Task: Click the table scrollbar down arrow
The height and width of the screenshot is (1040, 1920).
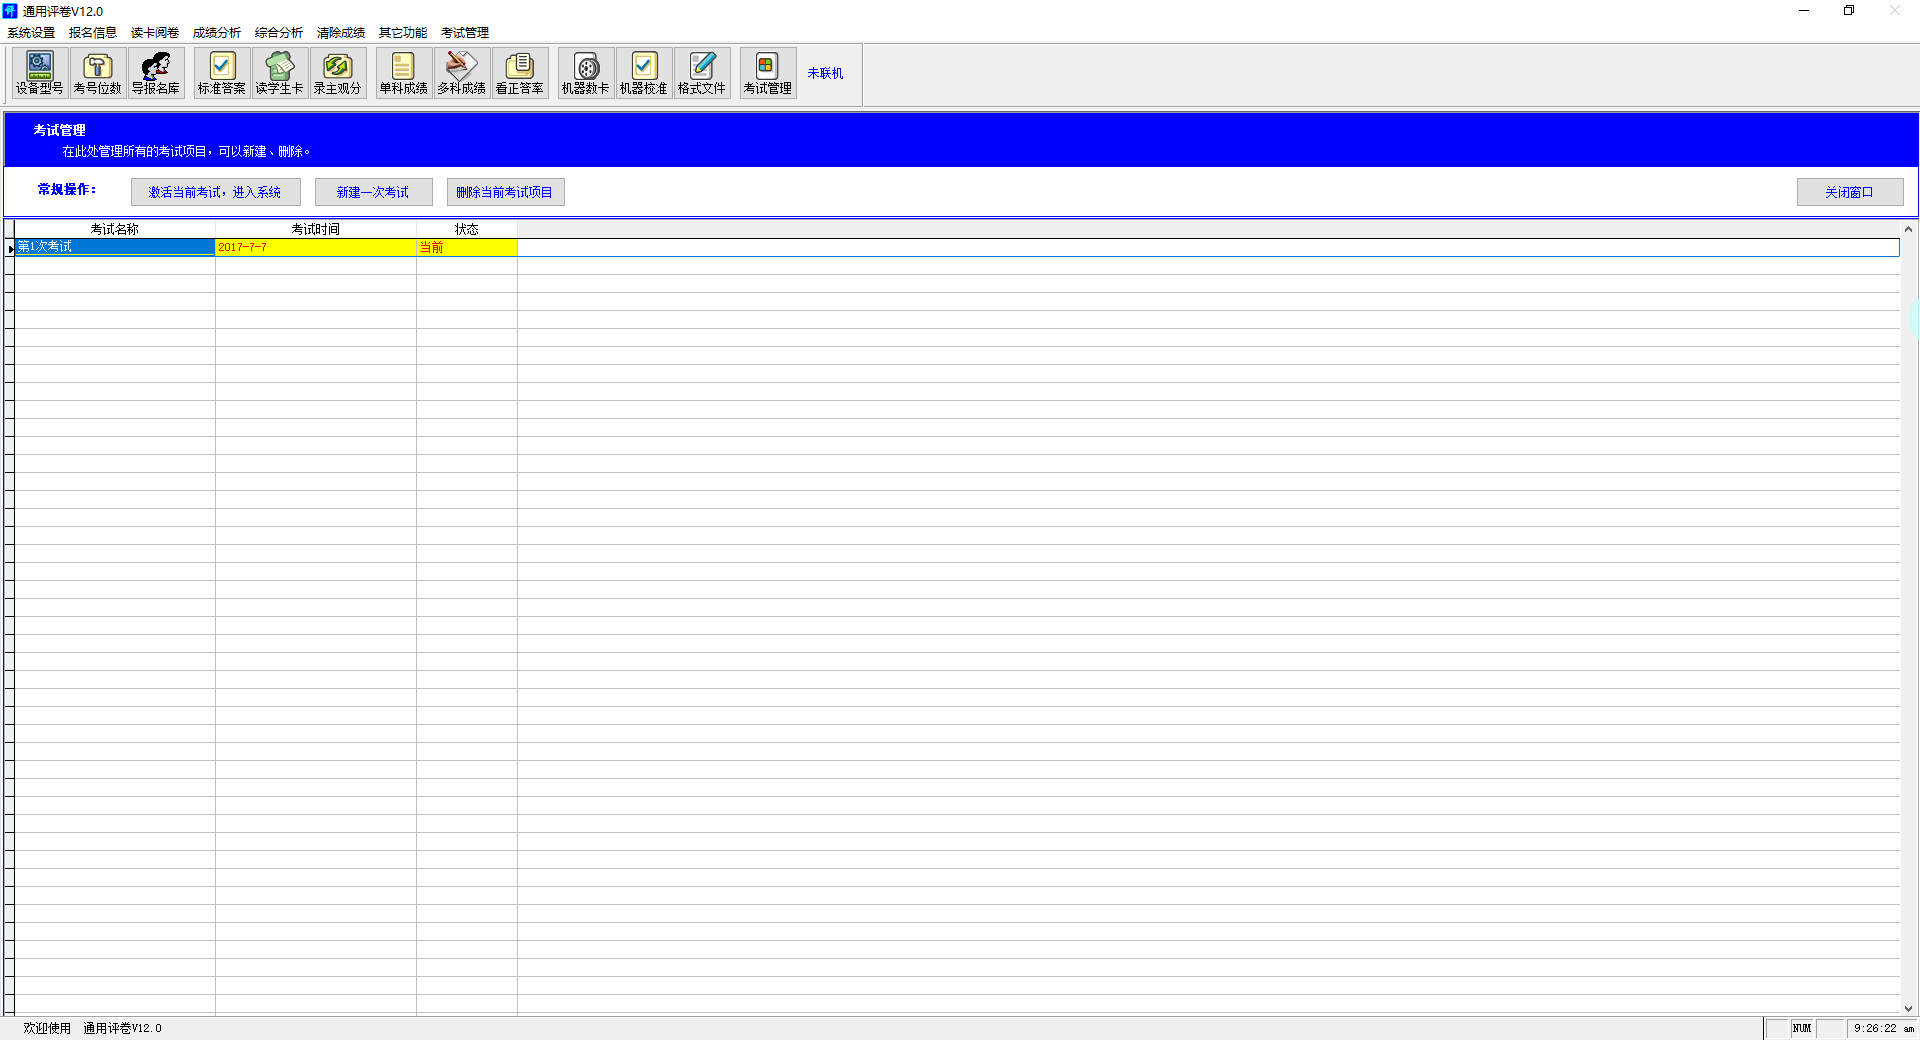Action: coord(1908,1008)
